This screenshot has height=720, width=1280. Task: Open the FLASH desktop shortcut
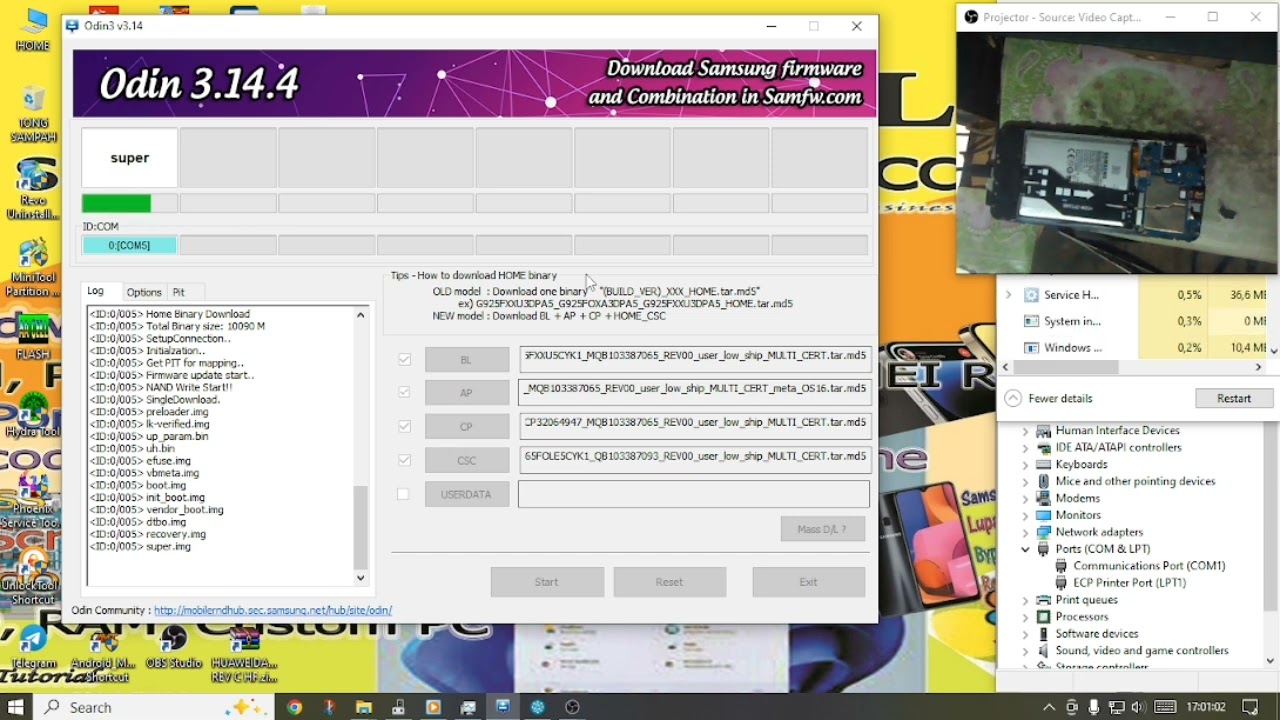pos(33,337)
